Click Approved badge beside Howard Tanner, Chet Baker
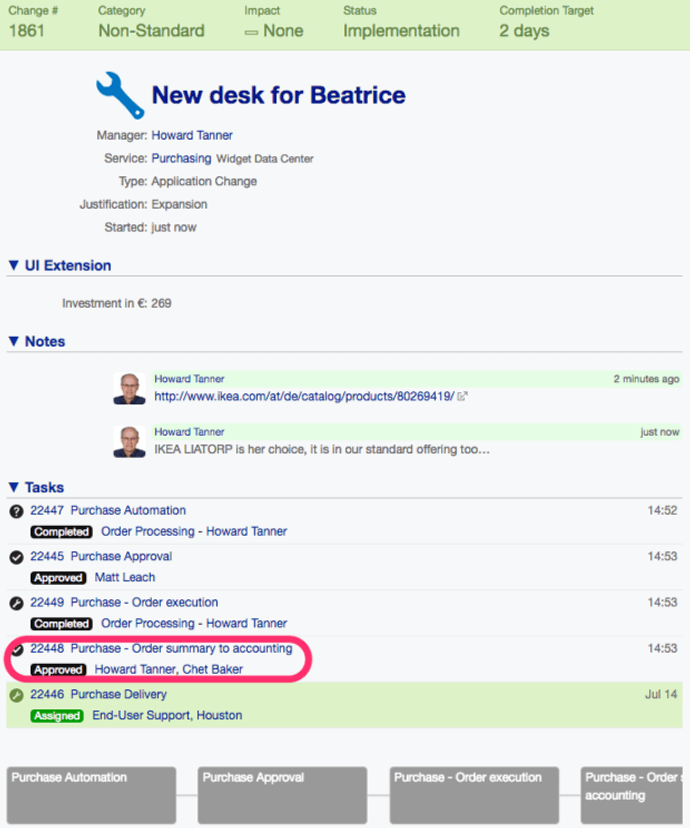Viewport: 690px width, 828px height. 58,670
